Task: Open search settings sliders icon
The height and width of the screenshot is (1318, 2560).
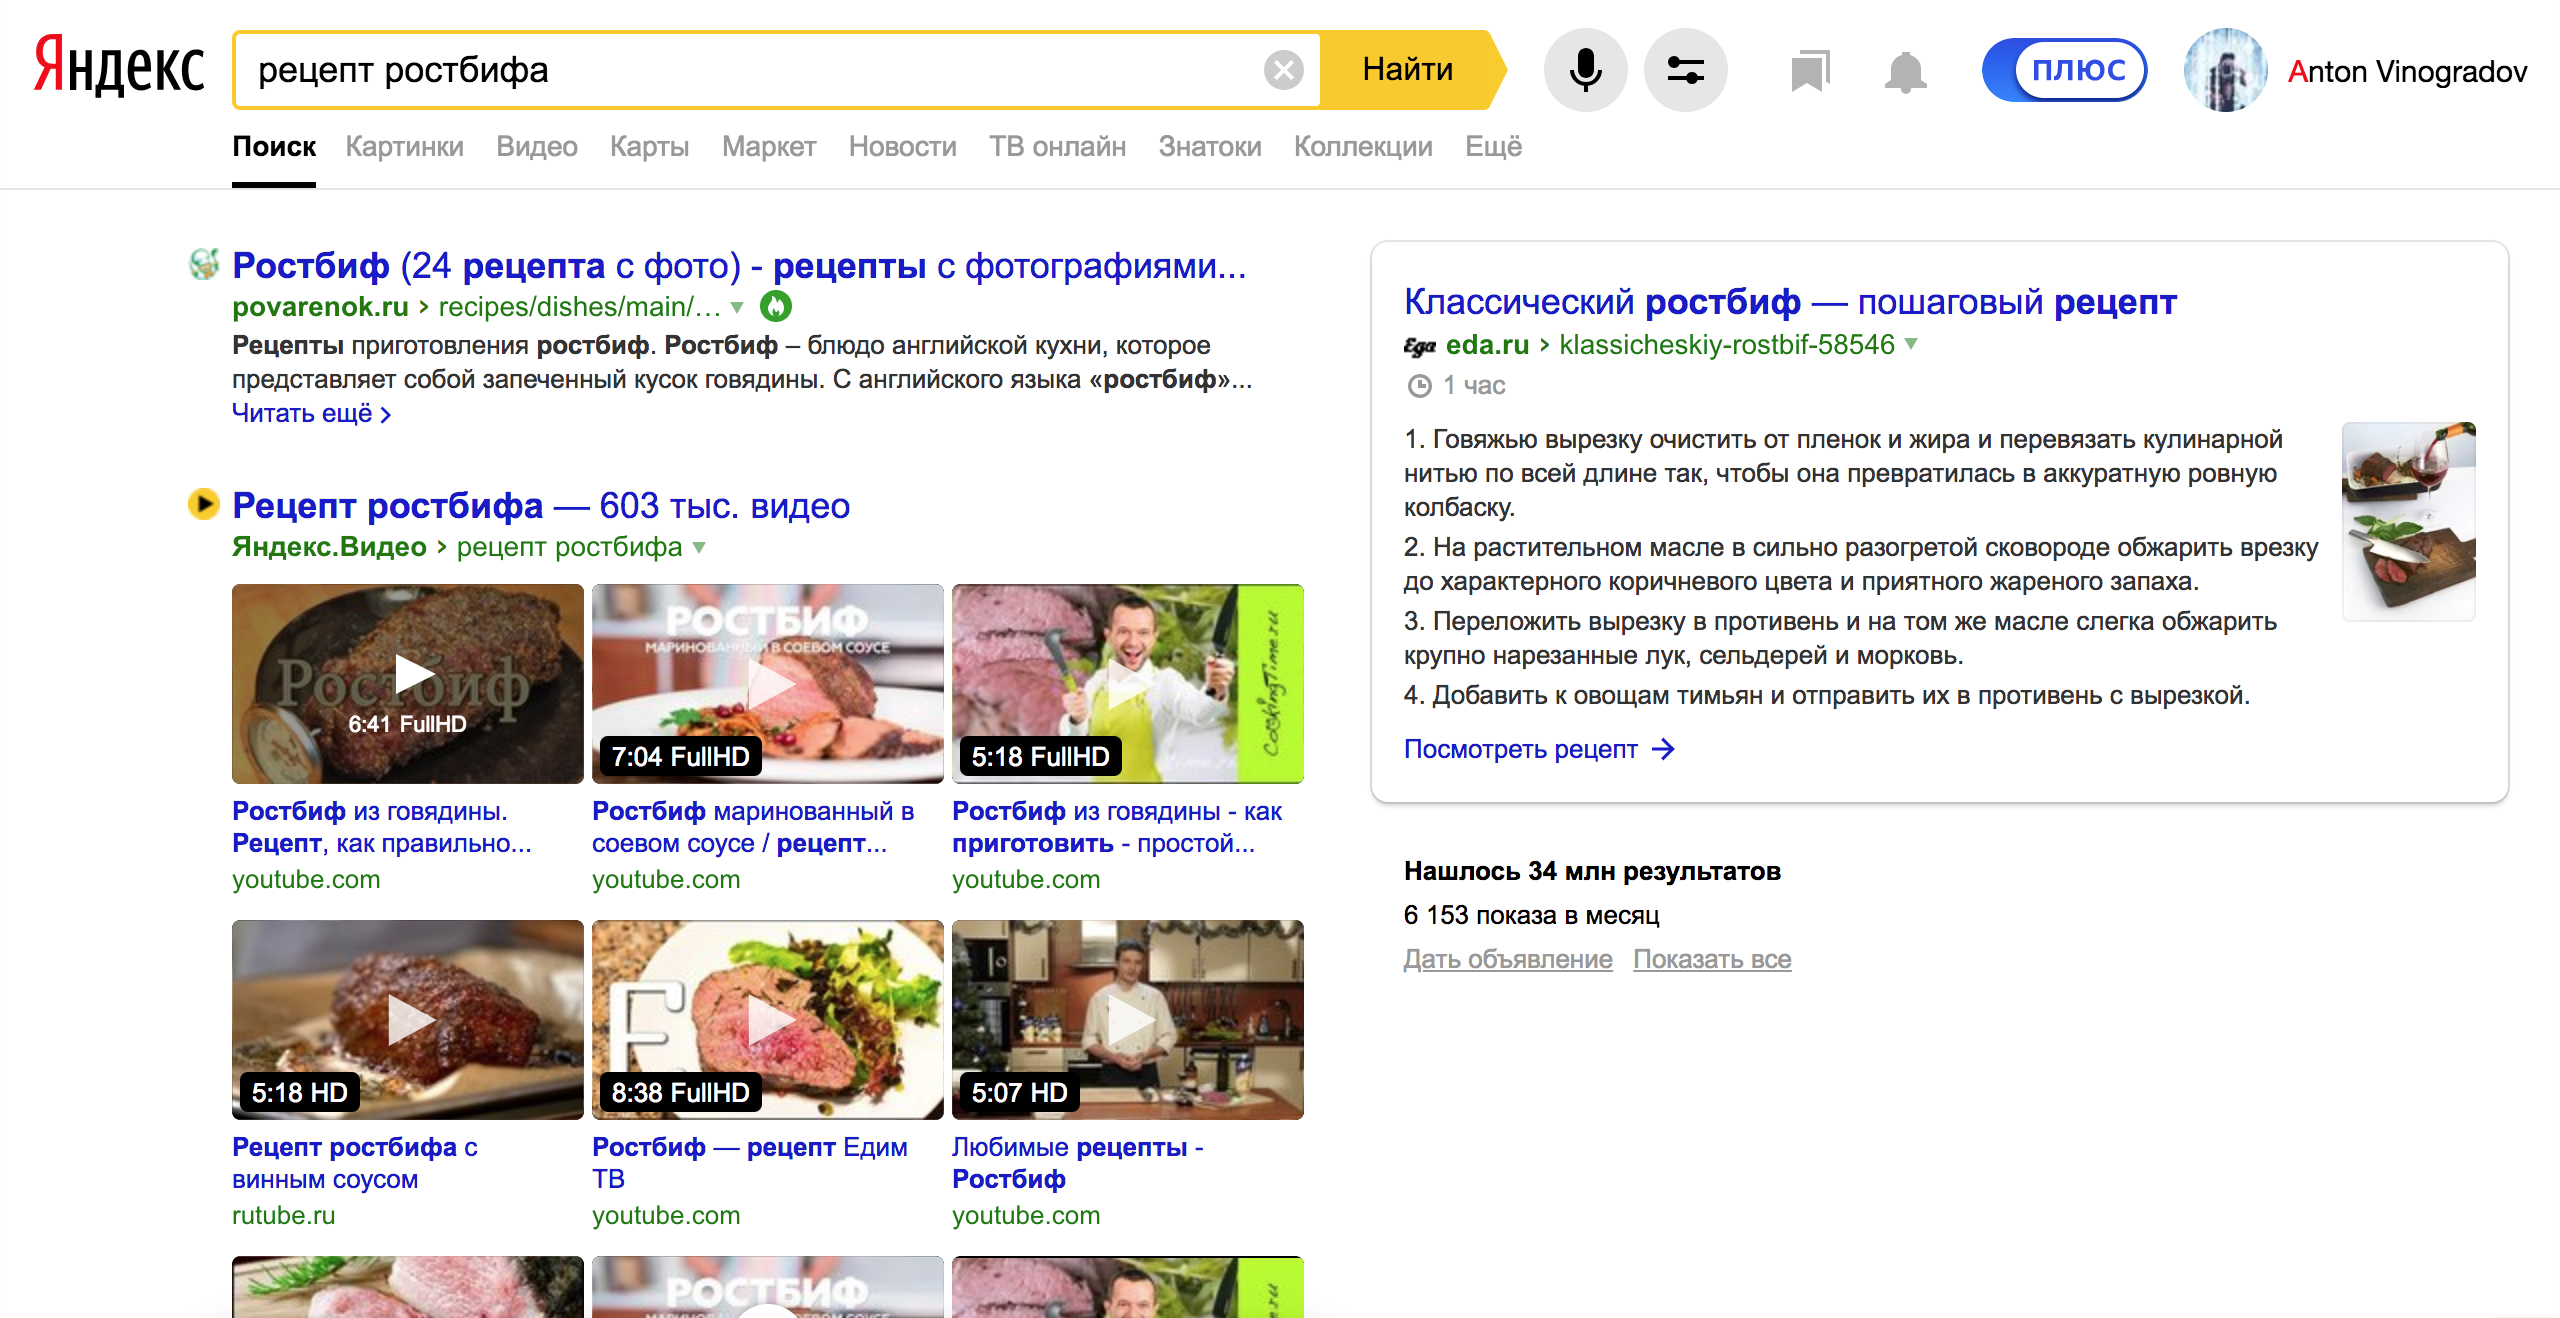Action: click(1685, 70)
